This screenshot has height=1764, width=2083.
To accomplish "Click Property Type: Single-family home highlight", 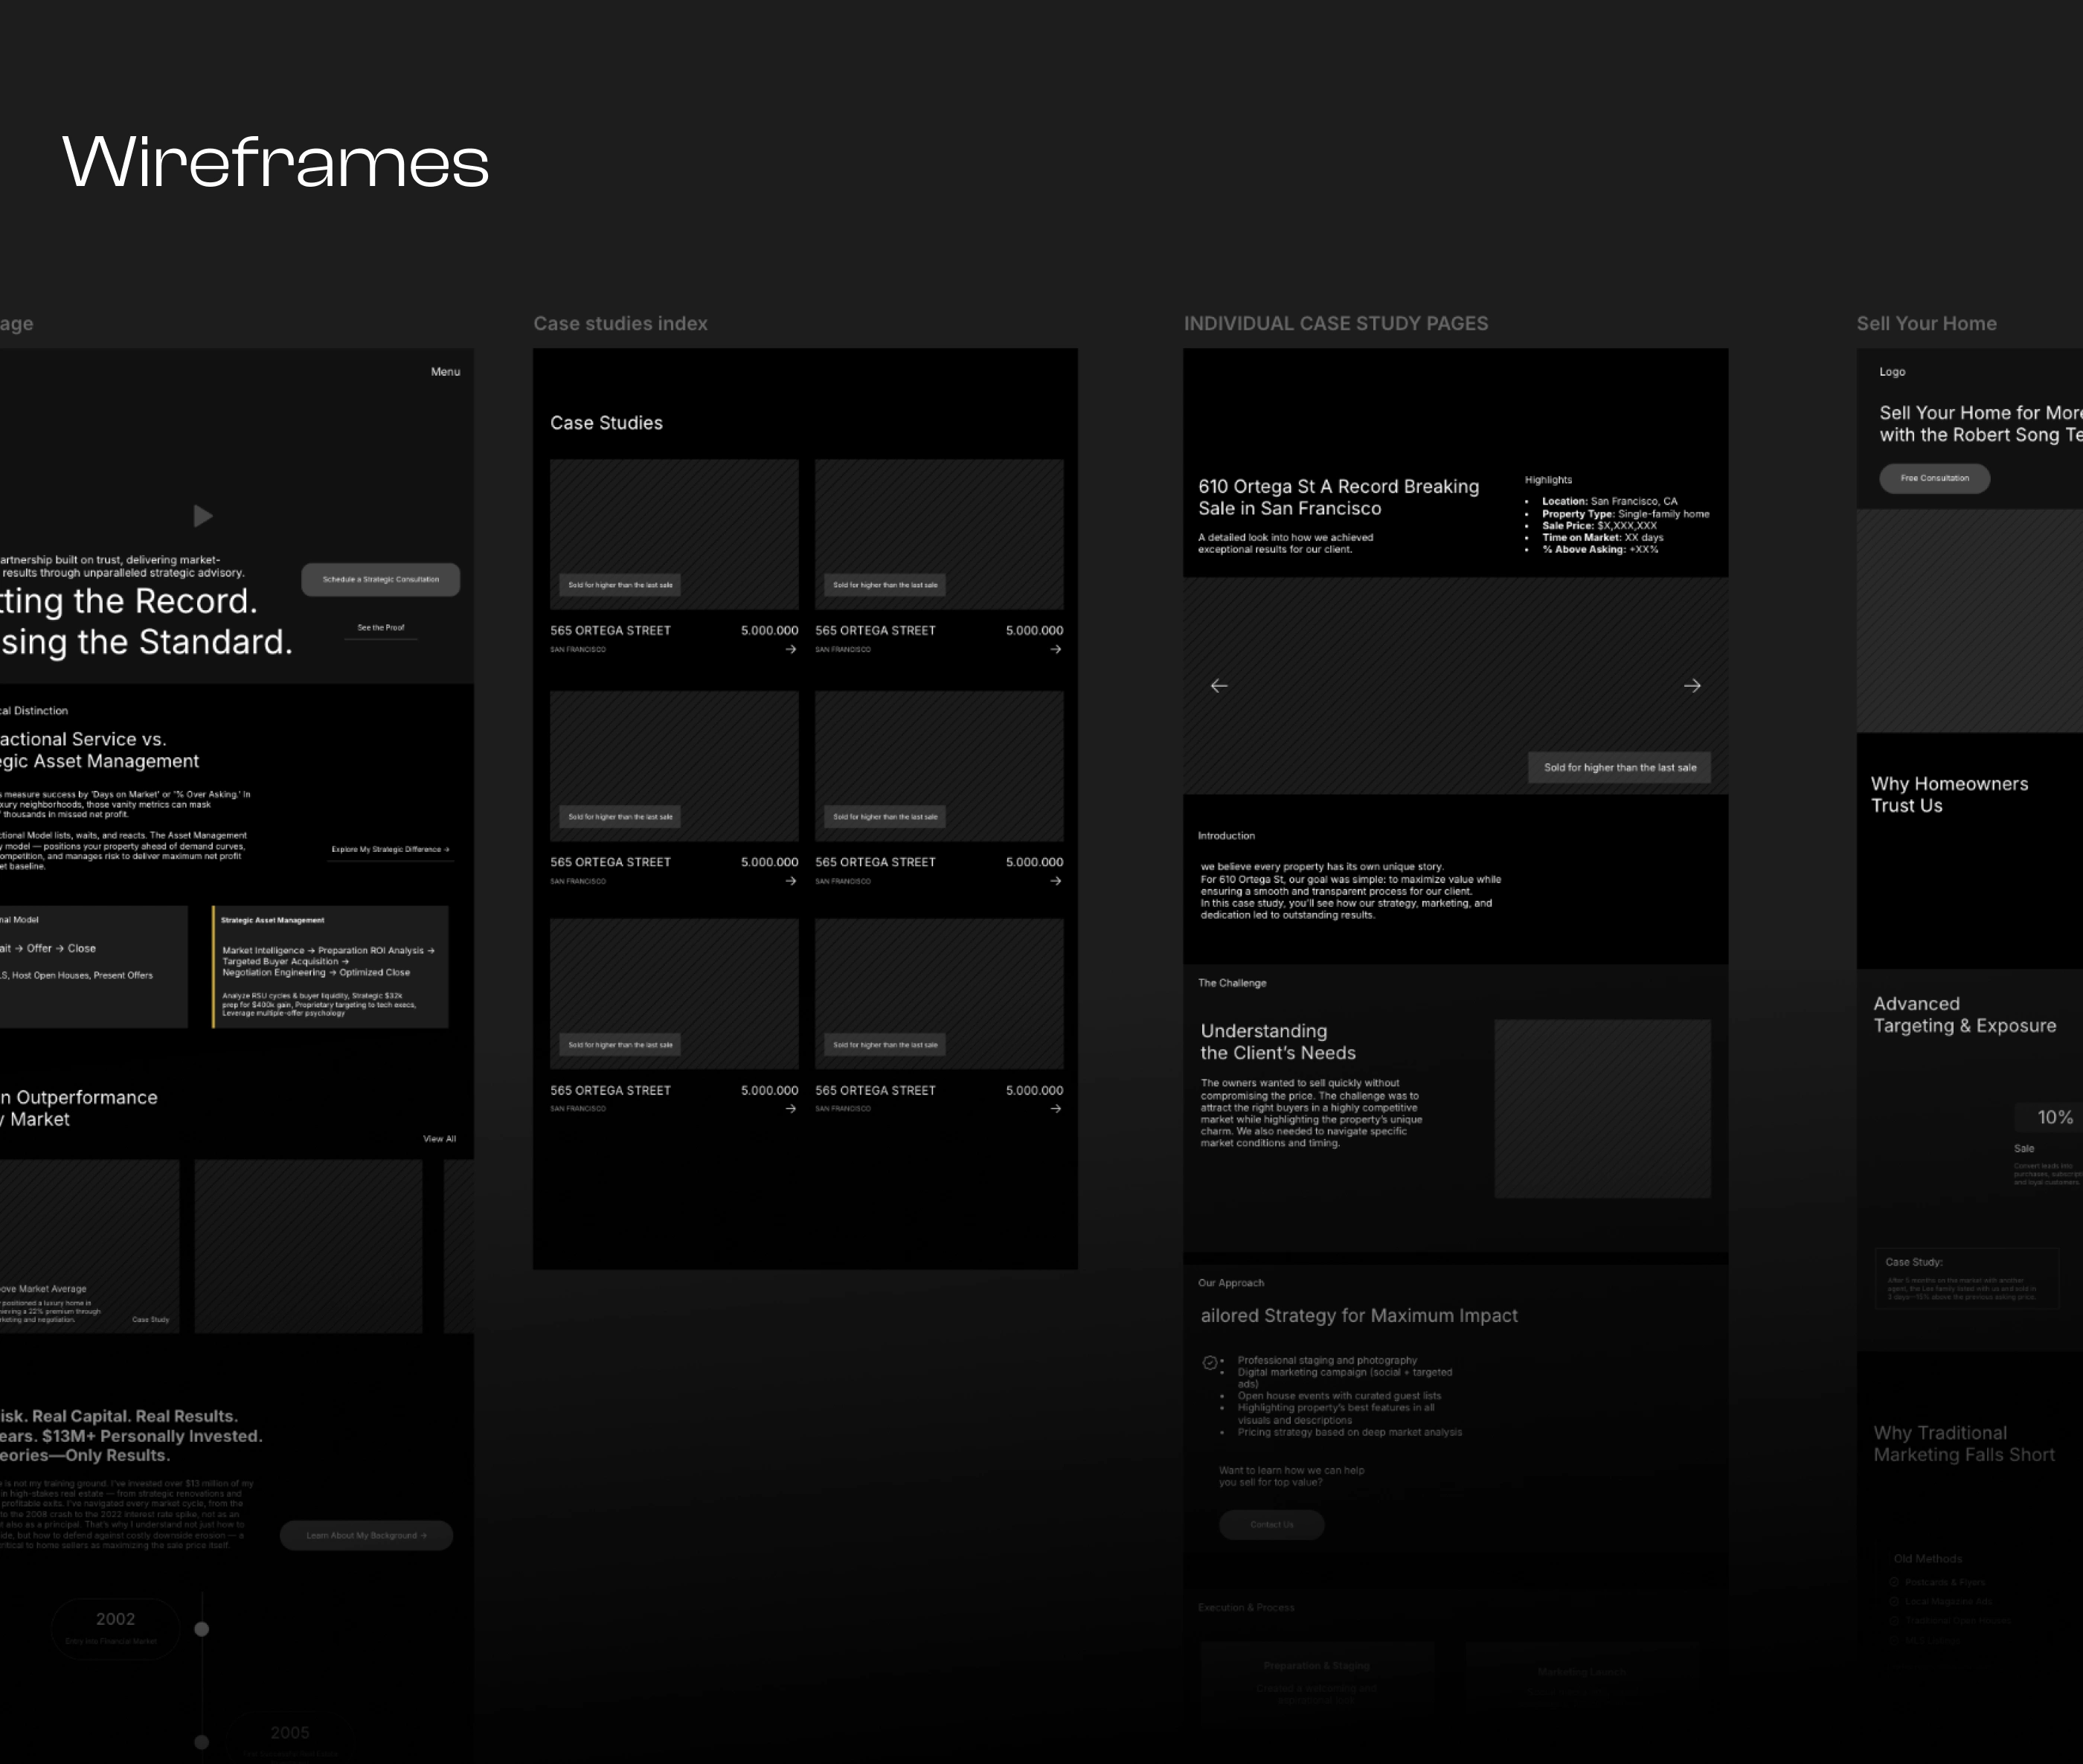I will [x=1625, y=514].
